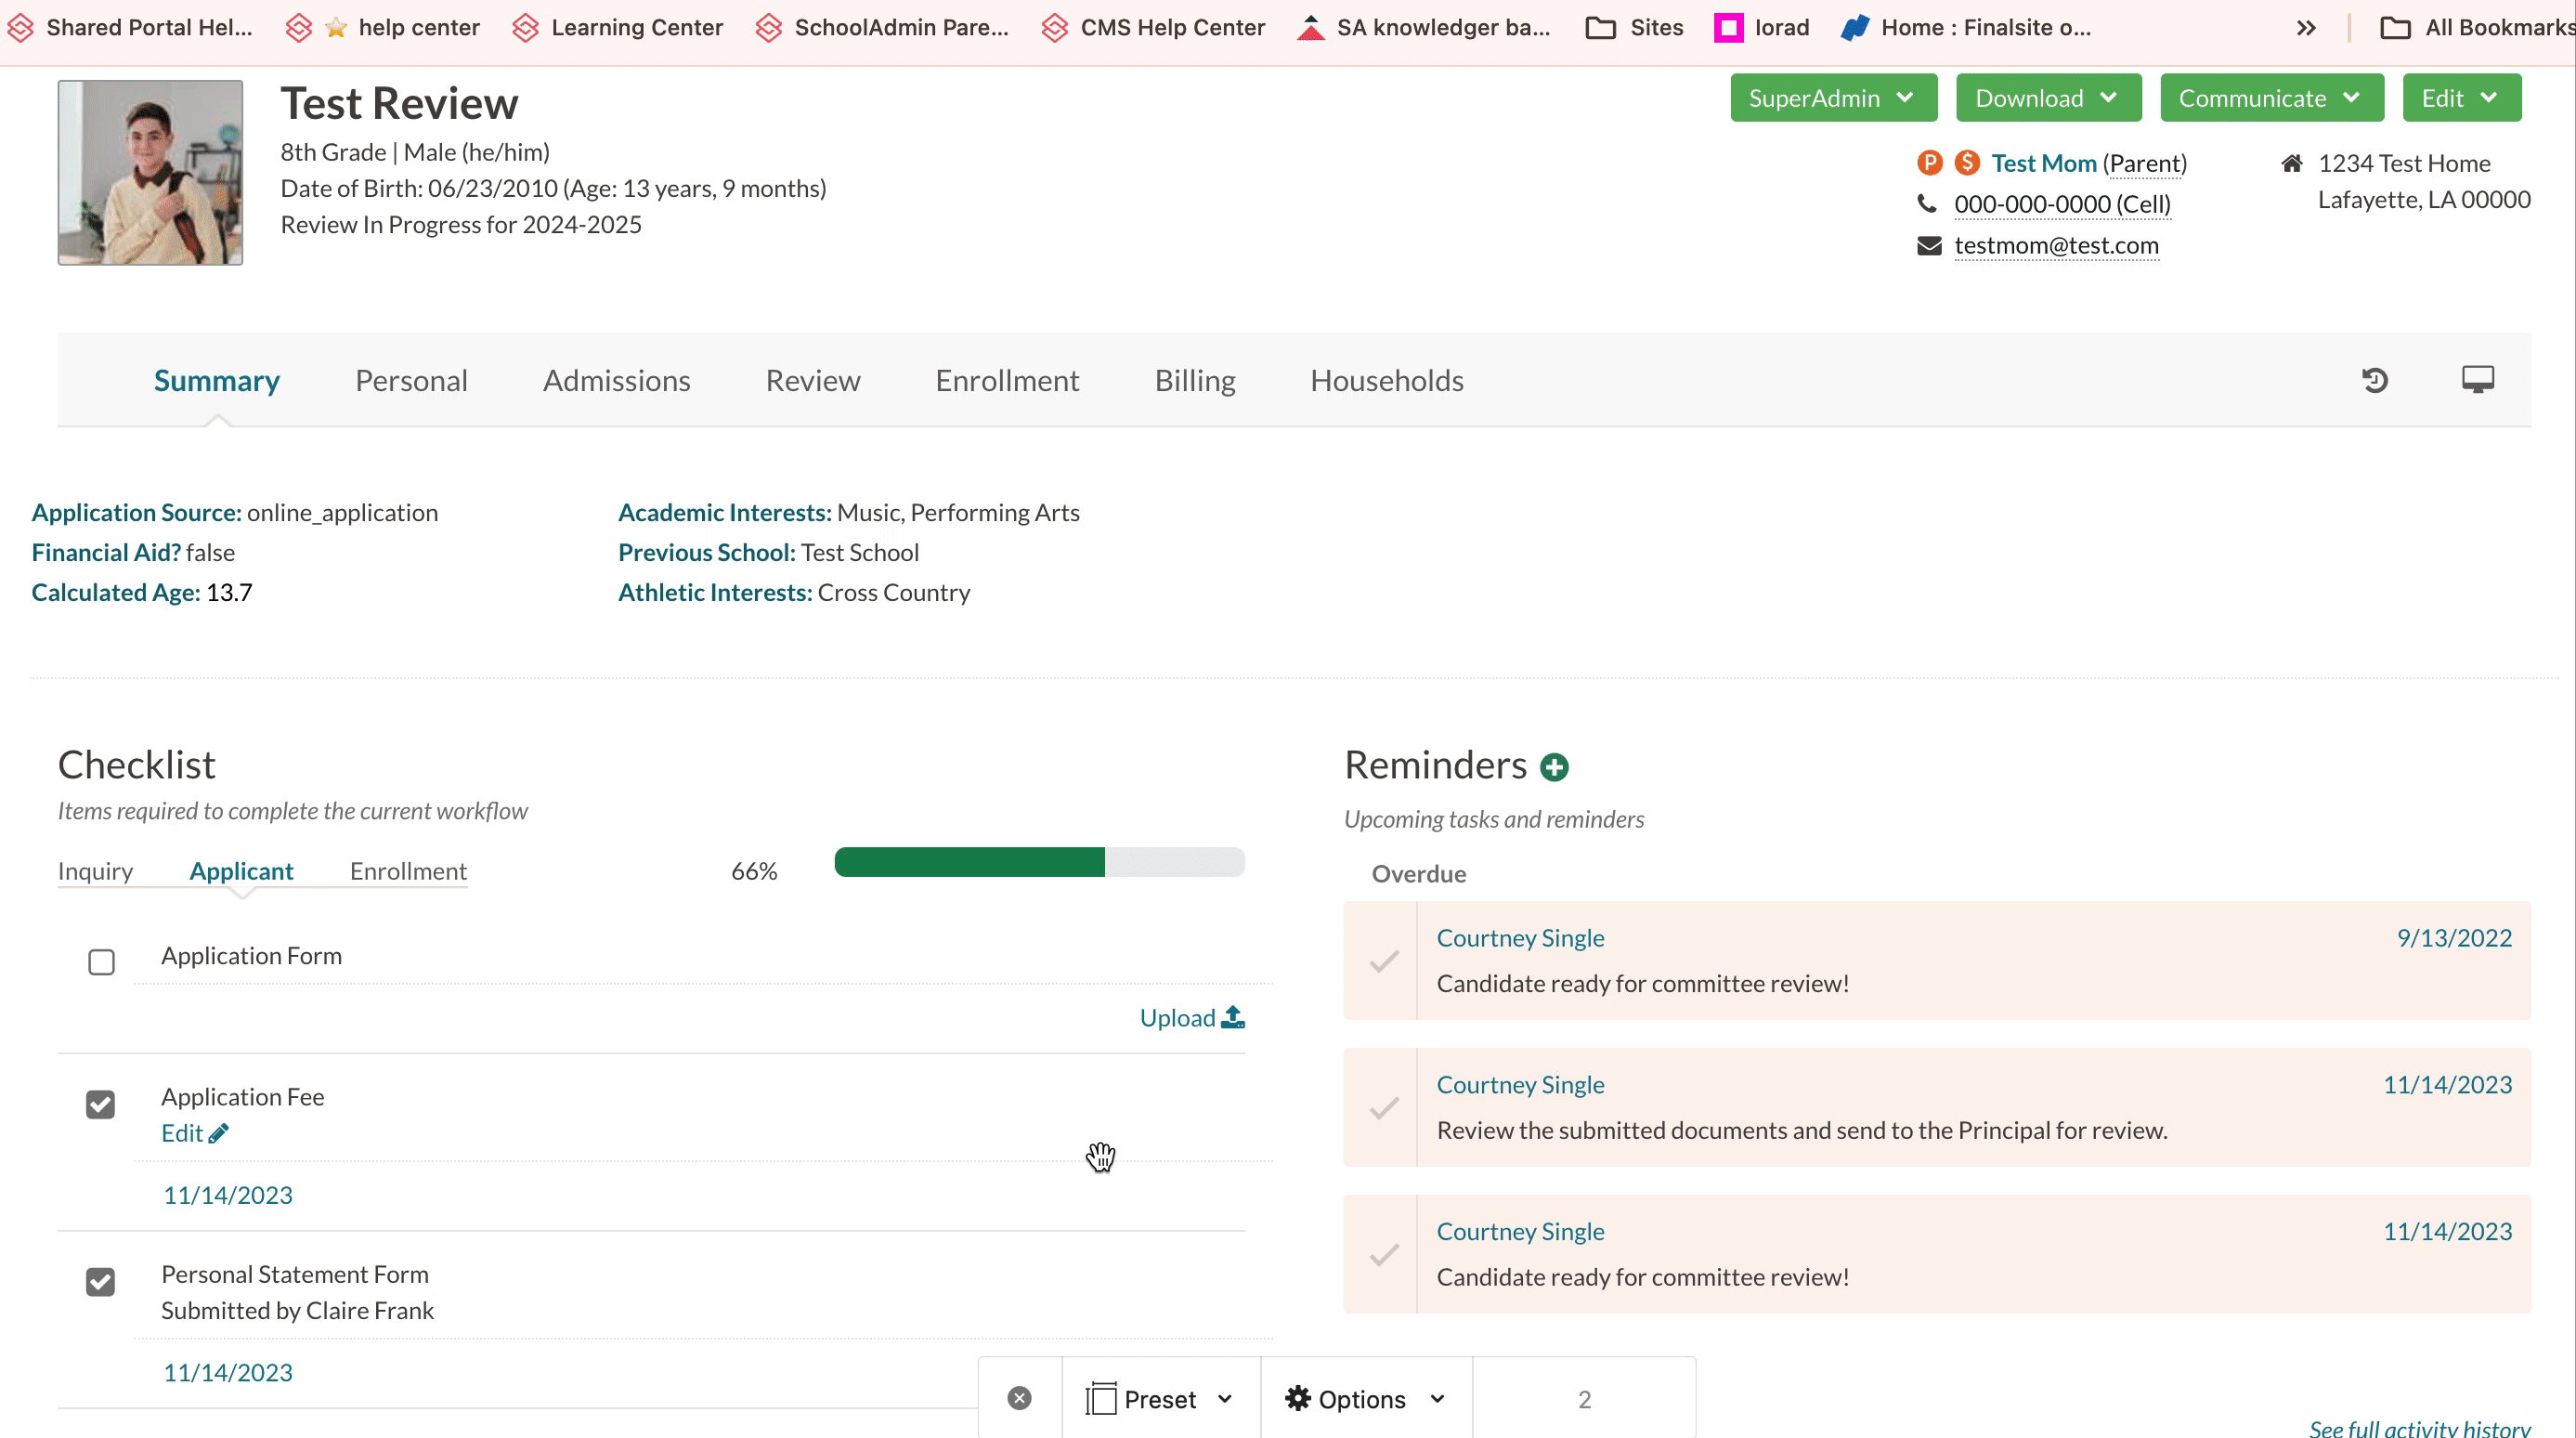Mark first Courtney Single reminder complete
The height and width of the screenshot is (1438, 2576).
pos(1384,961)
